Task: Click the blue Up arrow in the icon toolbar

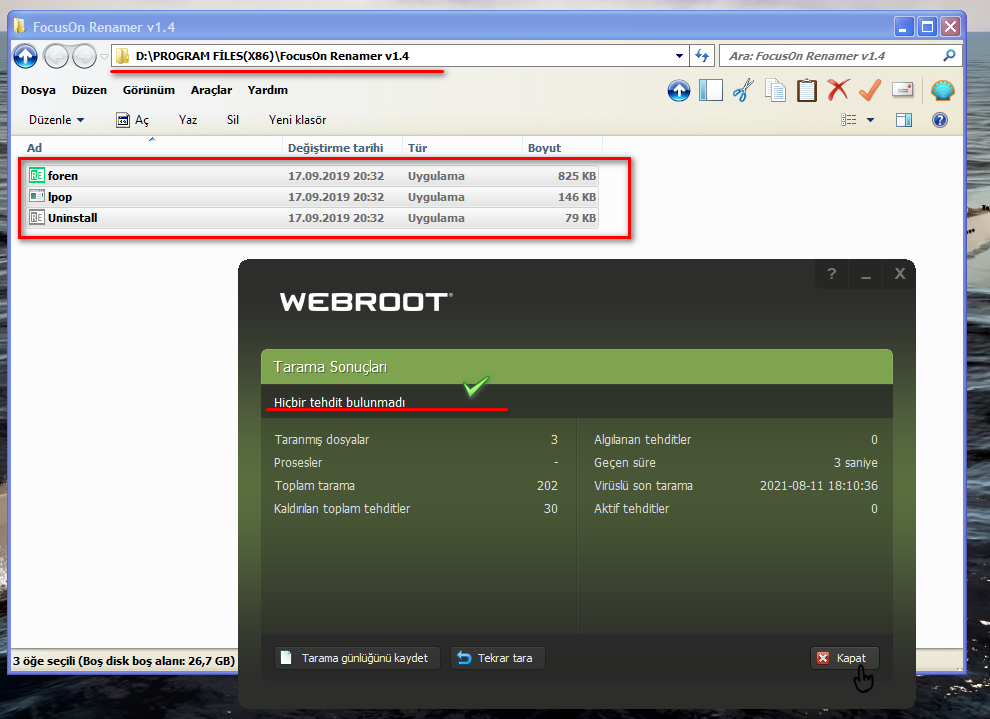Action: pos(679,91)
